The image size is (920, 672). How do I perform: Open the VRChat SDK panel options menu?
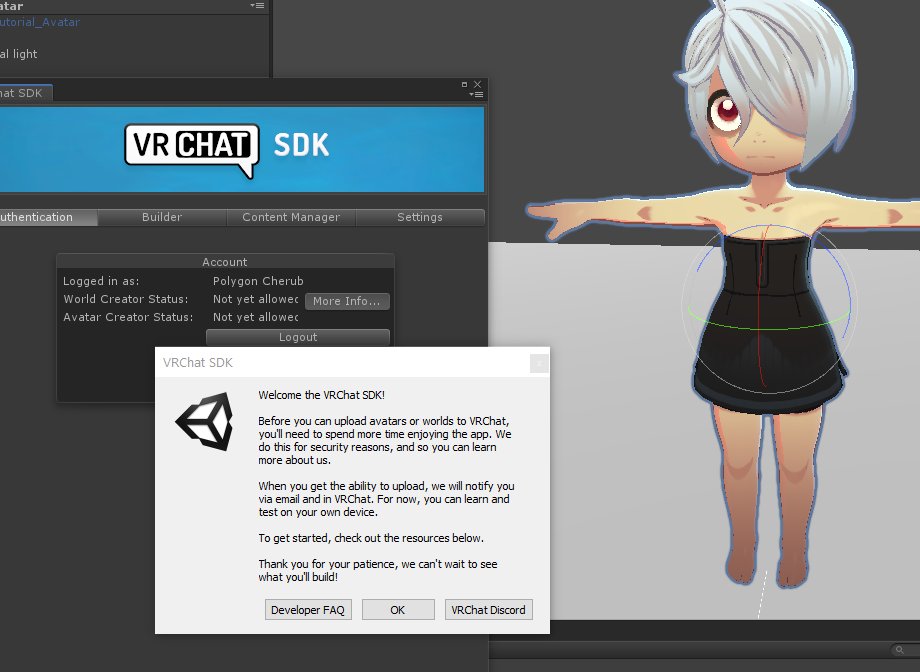pyautogui.click(x=477, y=94)
